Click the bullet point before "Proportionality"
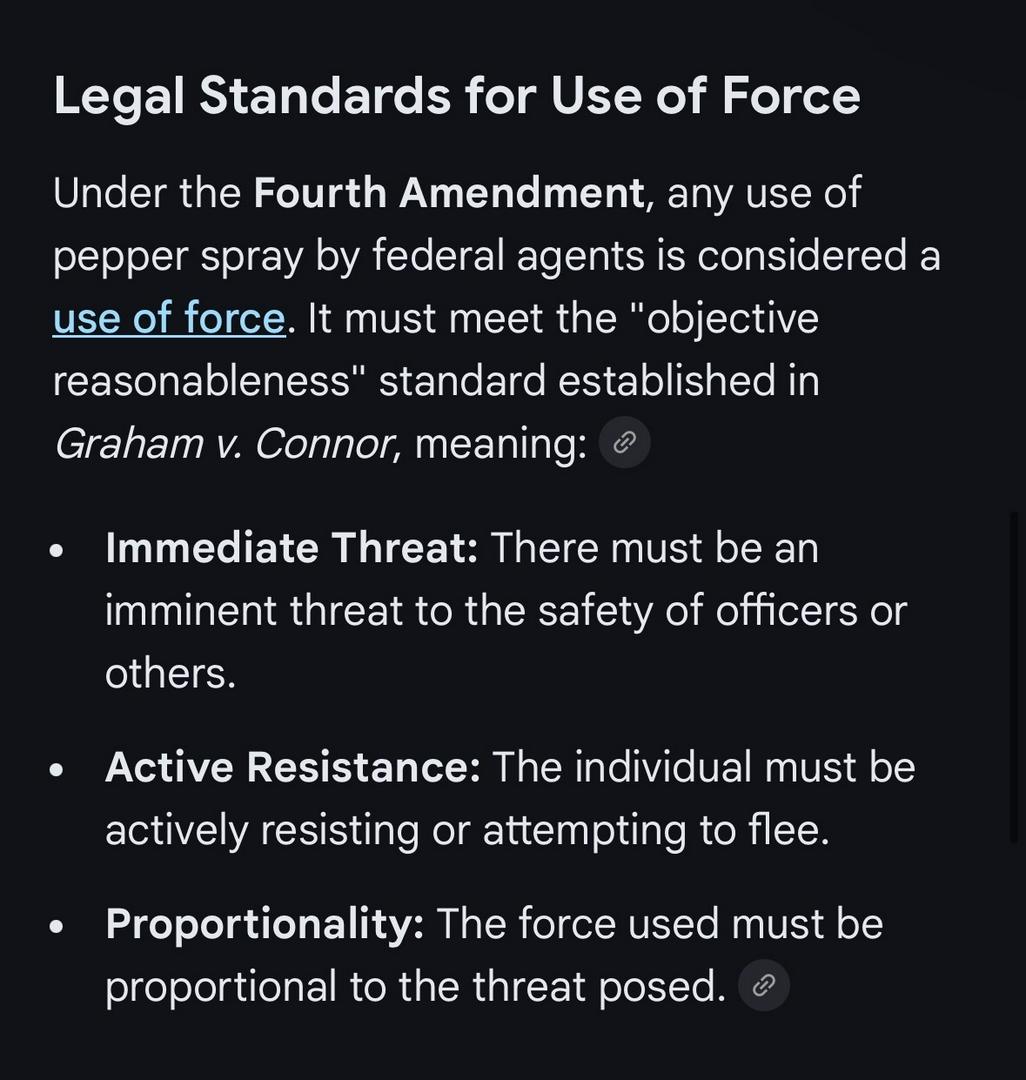This screenshot has width=1026, height=1080. point(57,927)
